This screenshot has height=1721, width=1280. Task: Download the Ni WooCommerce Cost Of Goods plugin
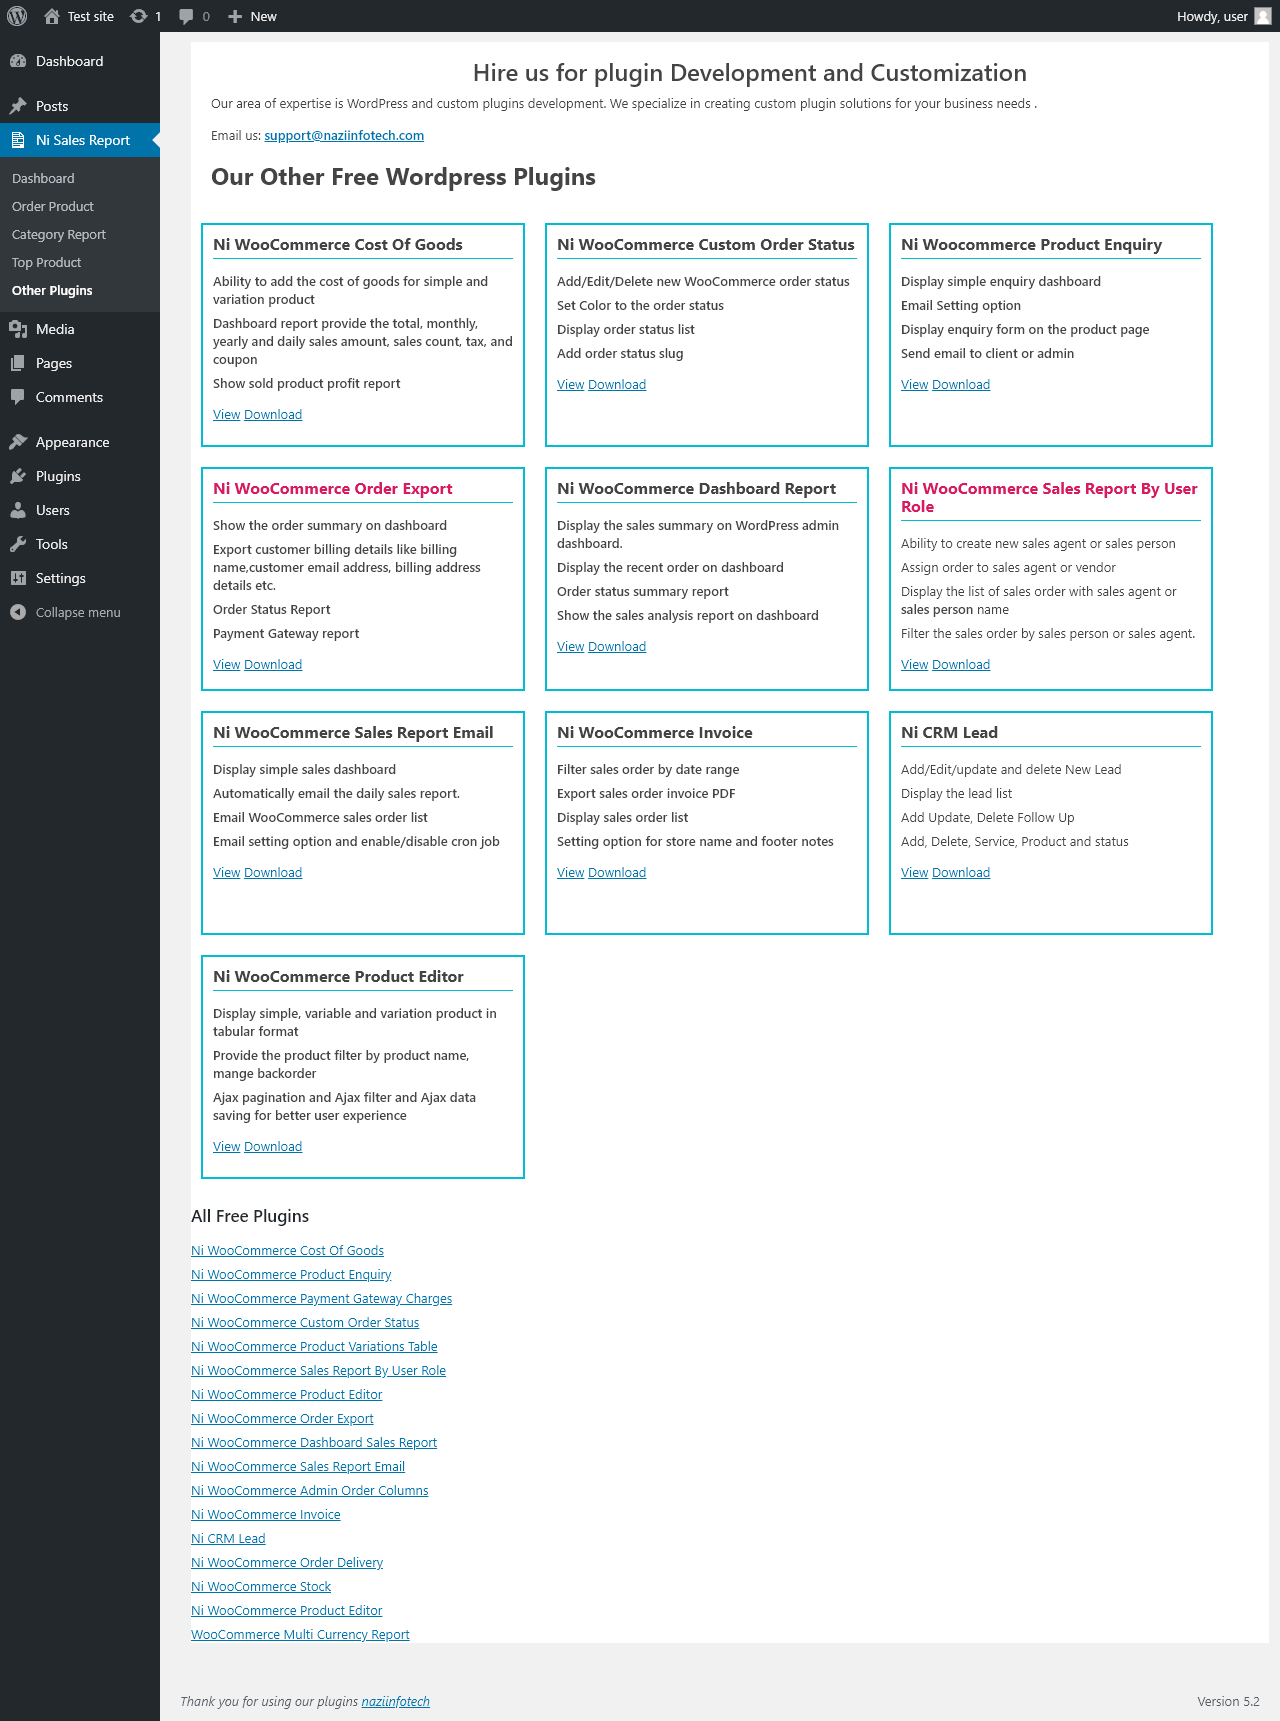[x=273, y=414]
